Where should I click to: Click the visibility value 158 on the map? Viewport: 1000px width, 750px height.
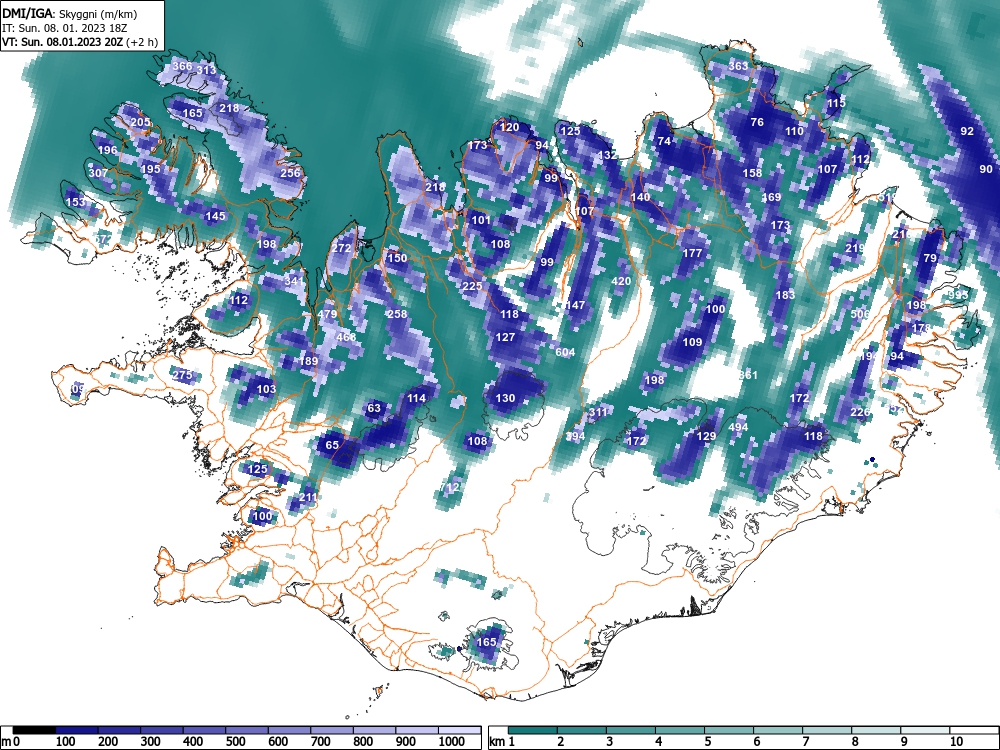pyautogui.click(x=753, y=173)
